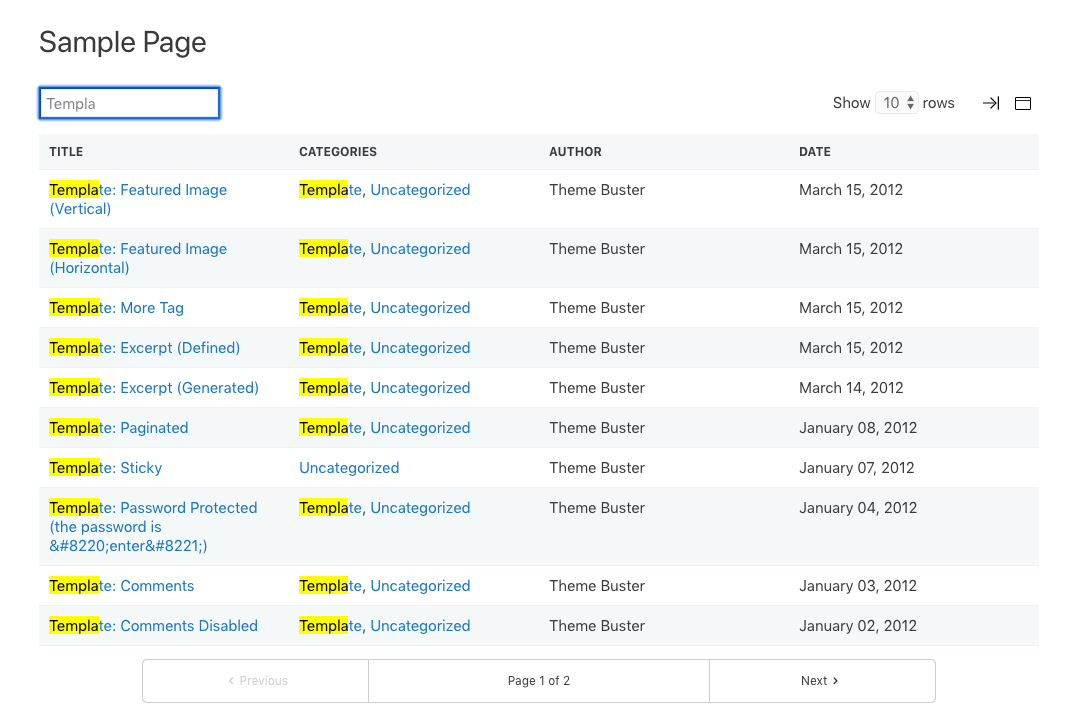Click Uncategorized in the Sticky row

pos(349,468)
